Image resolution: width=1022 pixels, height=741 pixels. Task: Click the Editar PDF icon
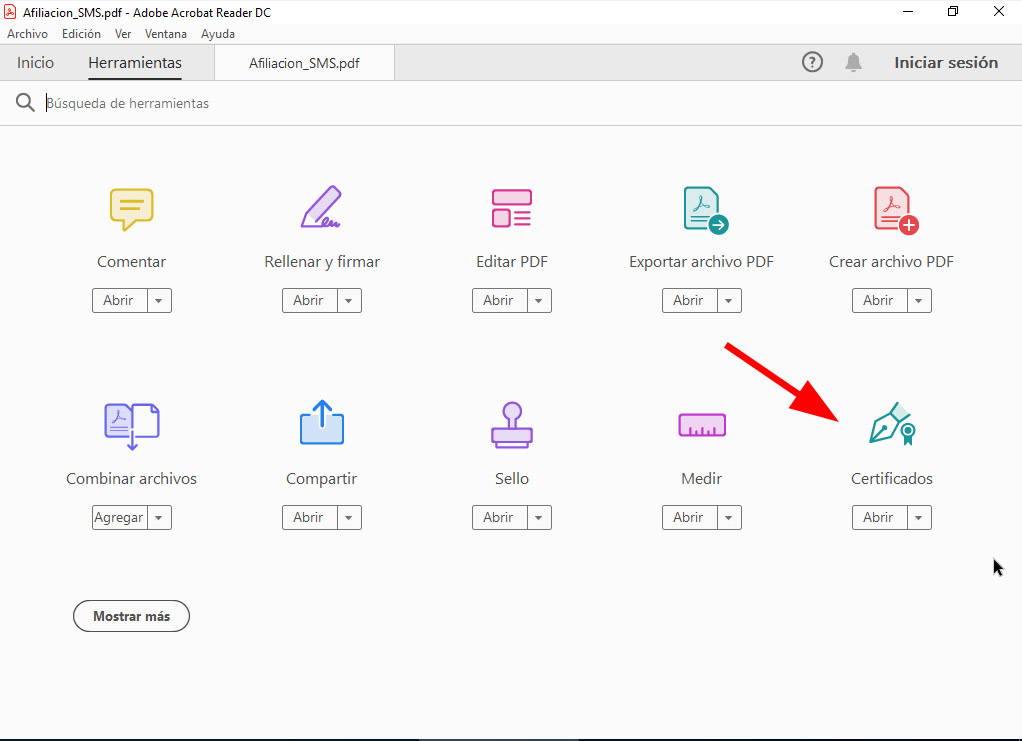[512, 209]
